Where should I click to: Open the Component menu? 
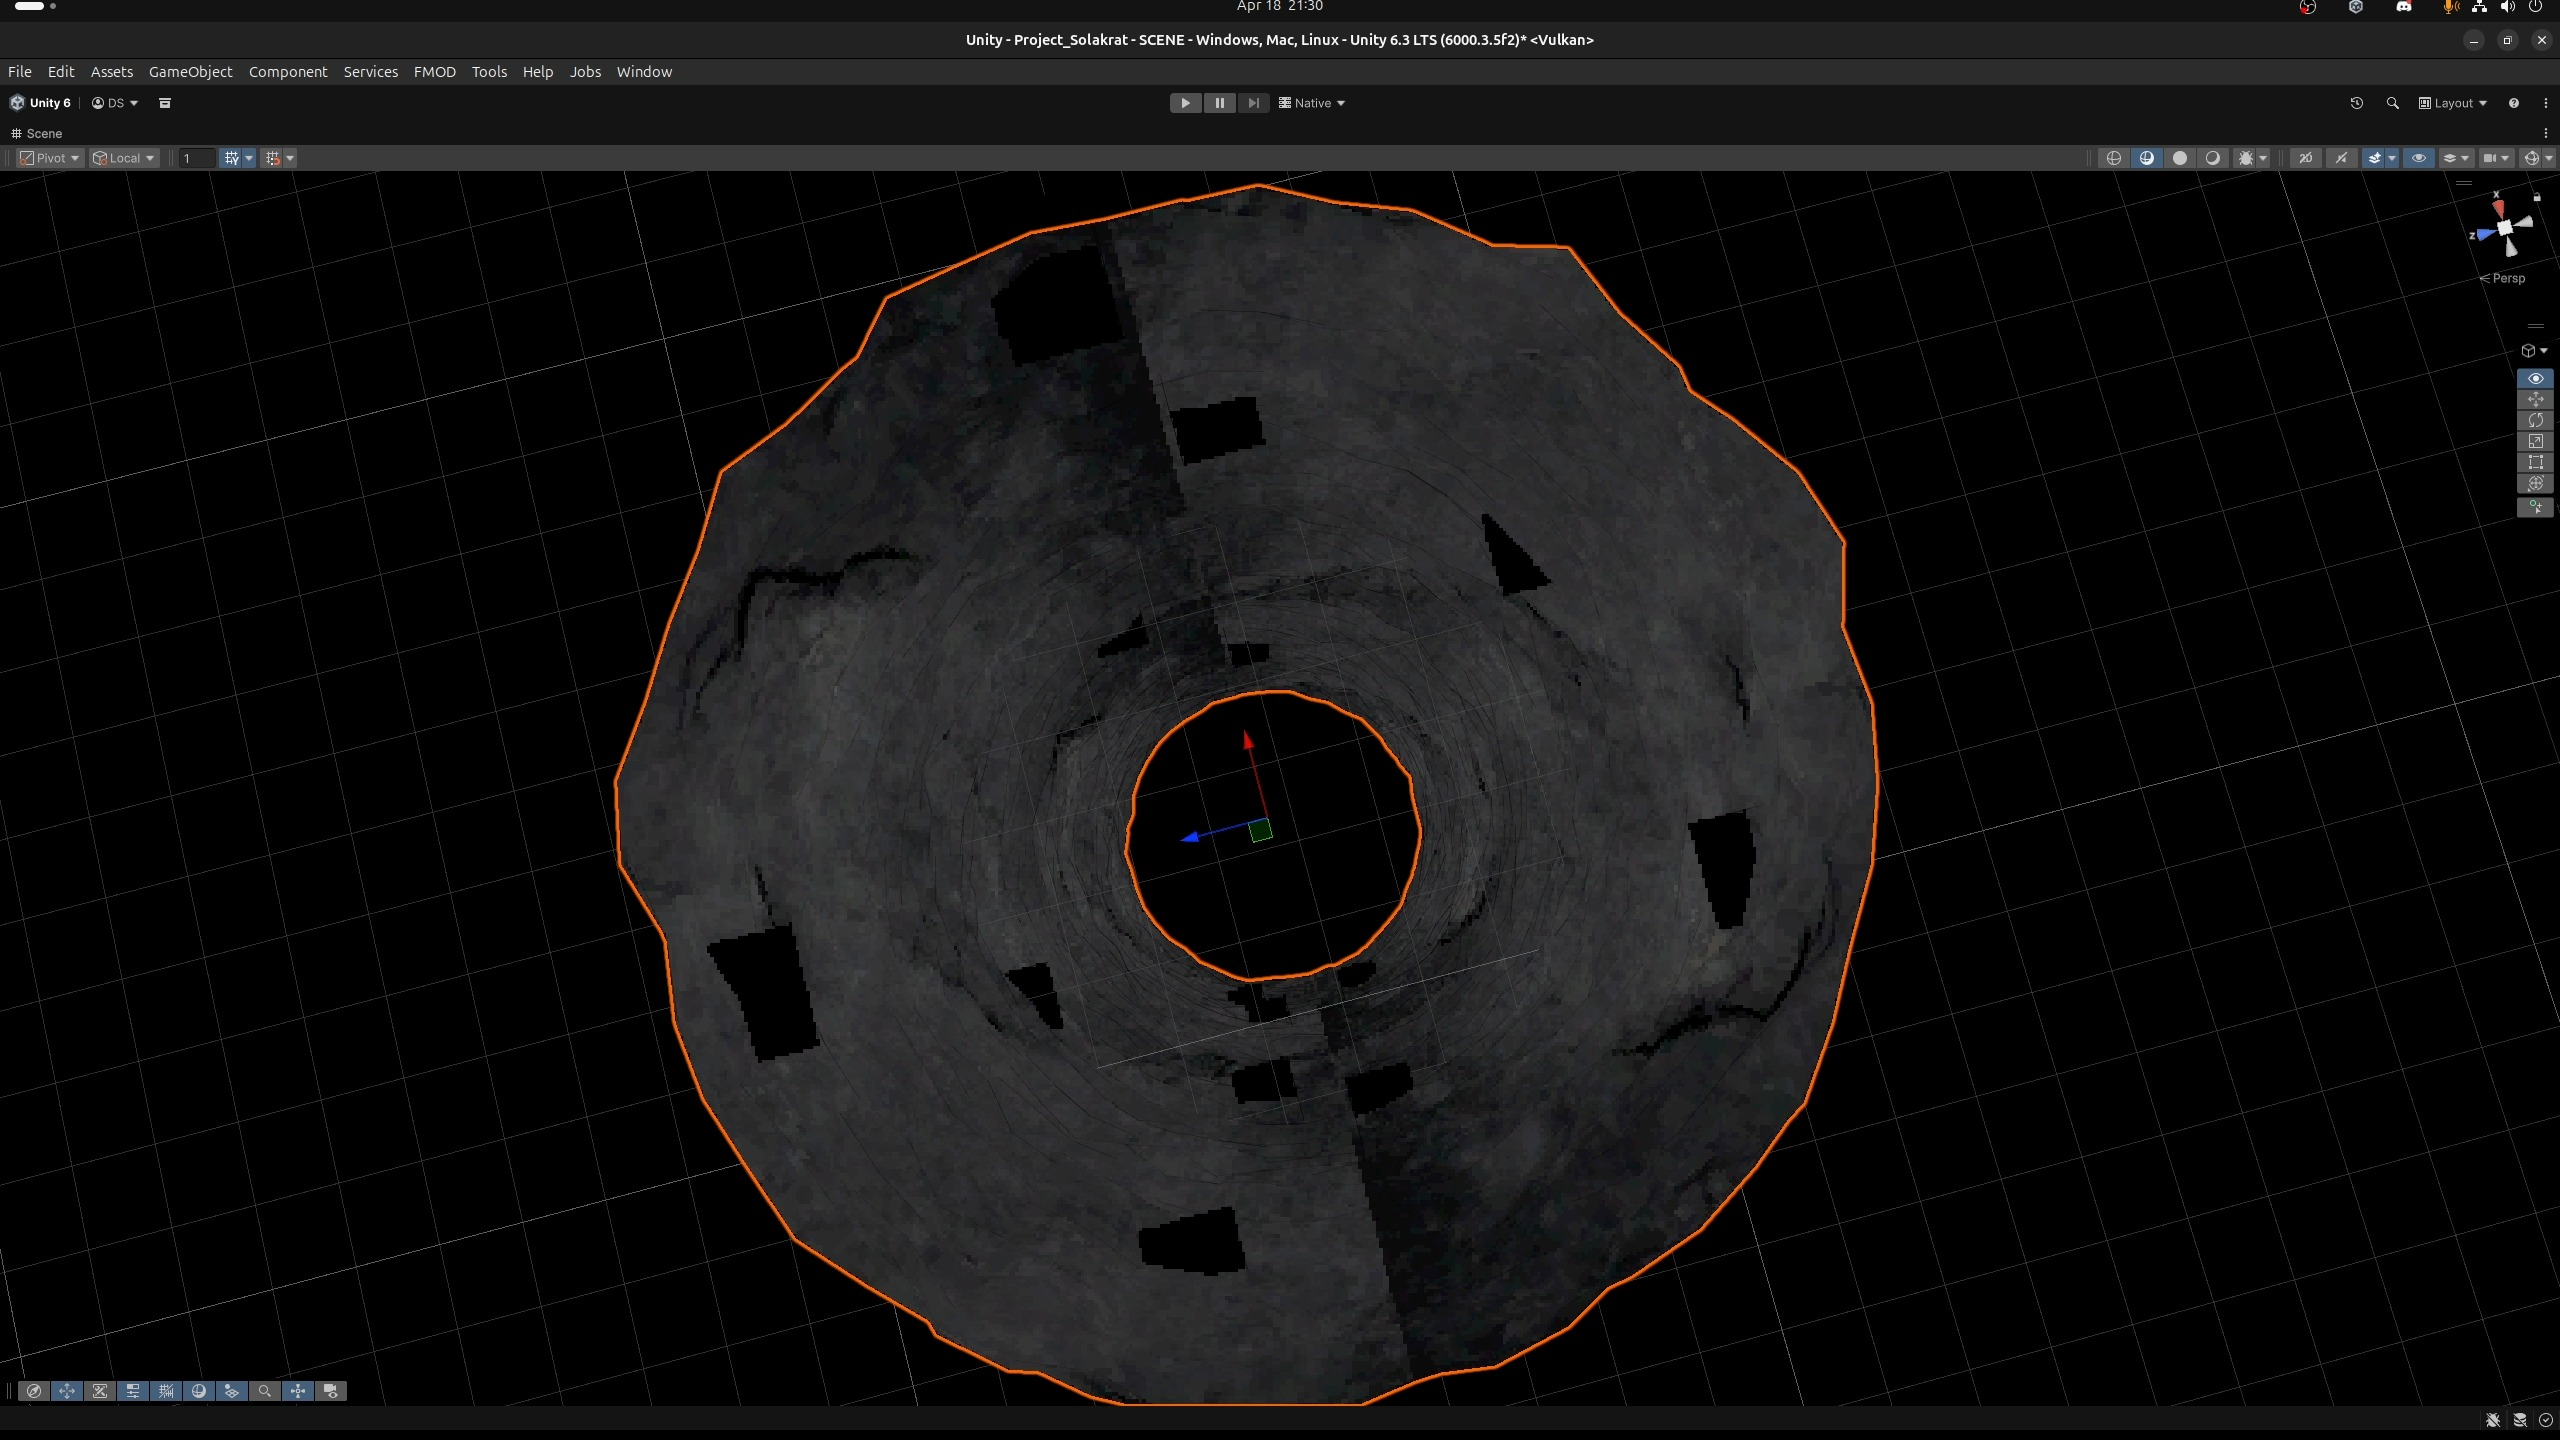pyautogui.click(x=288, y=72)
